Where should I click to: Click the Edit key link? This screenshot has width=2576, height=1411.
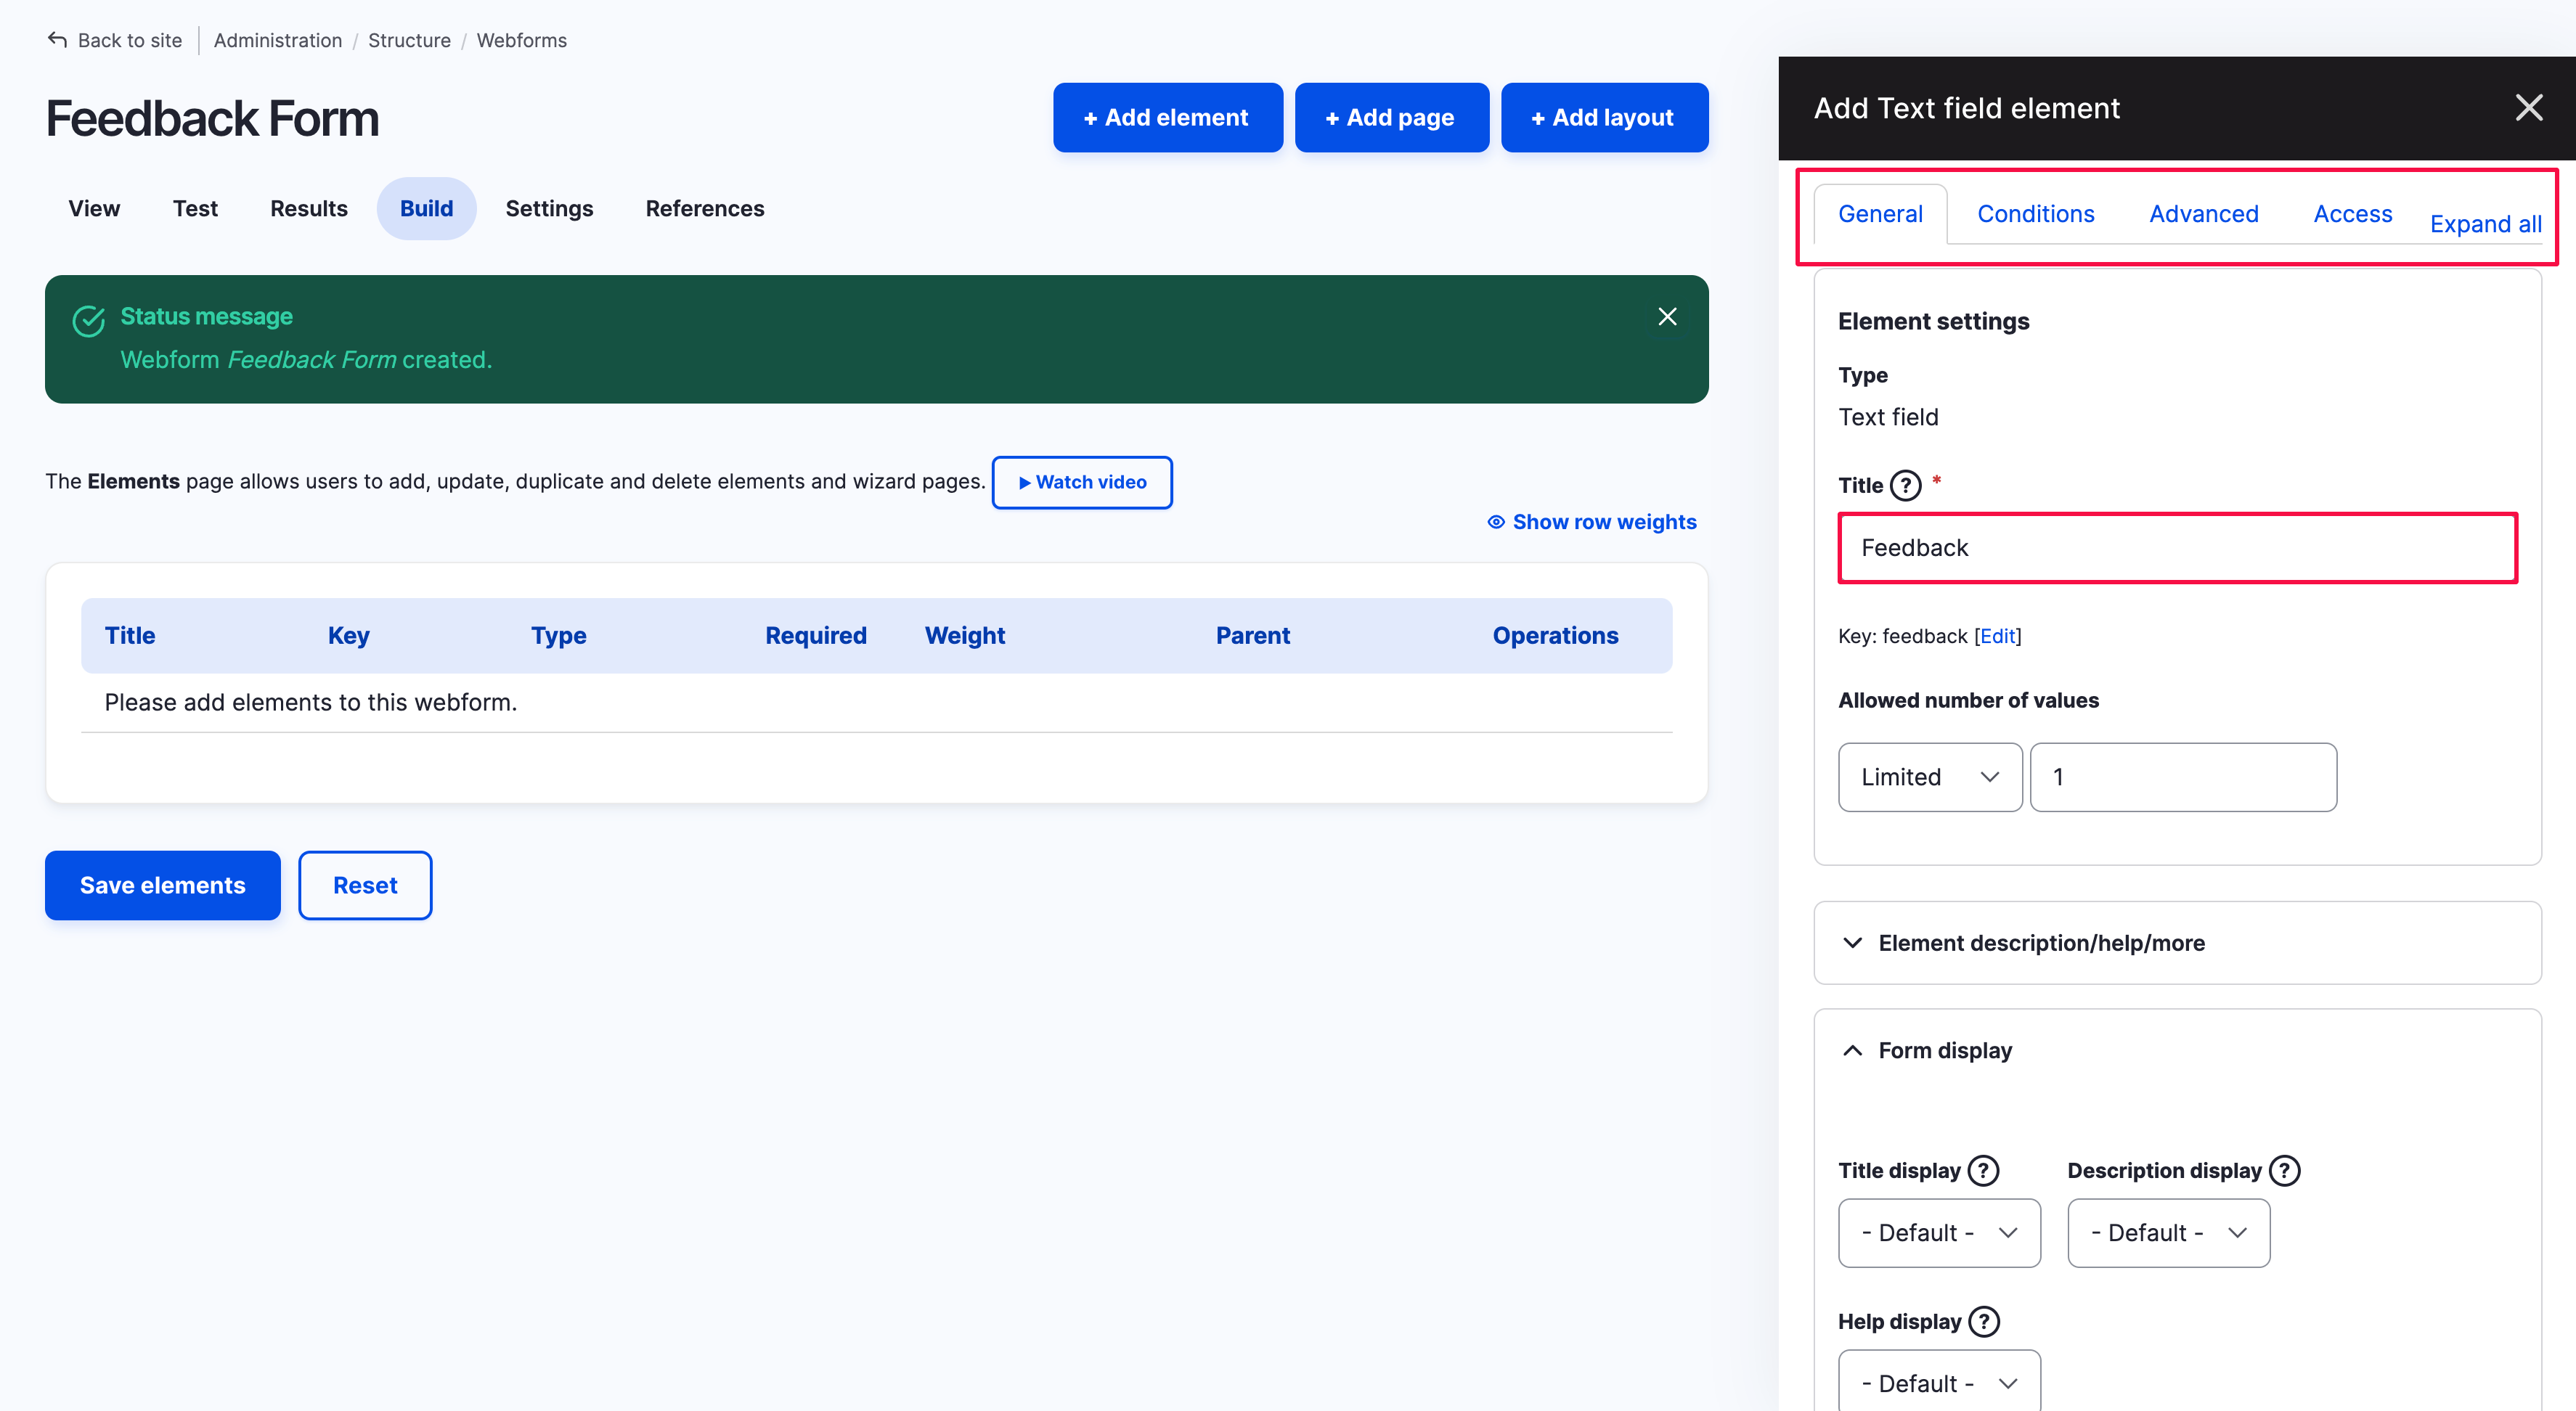(x=1997, y=636)
